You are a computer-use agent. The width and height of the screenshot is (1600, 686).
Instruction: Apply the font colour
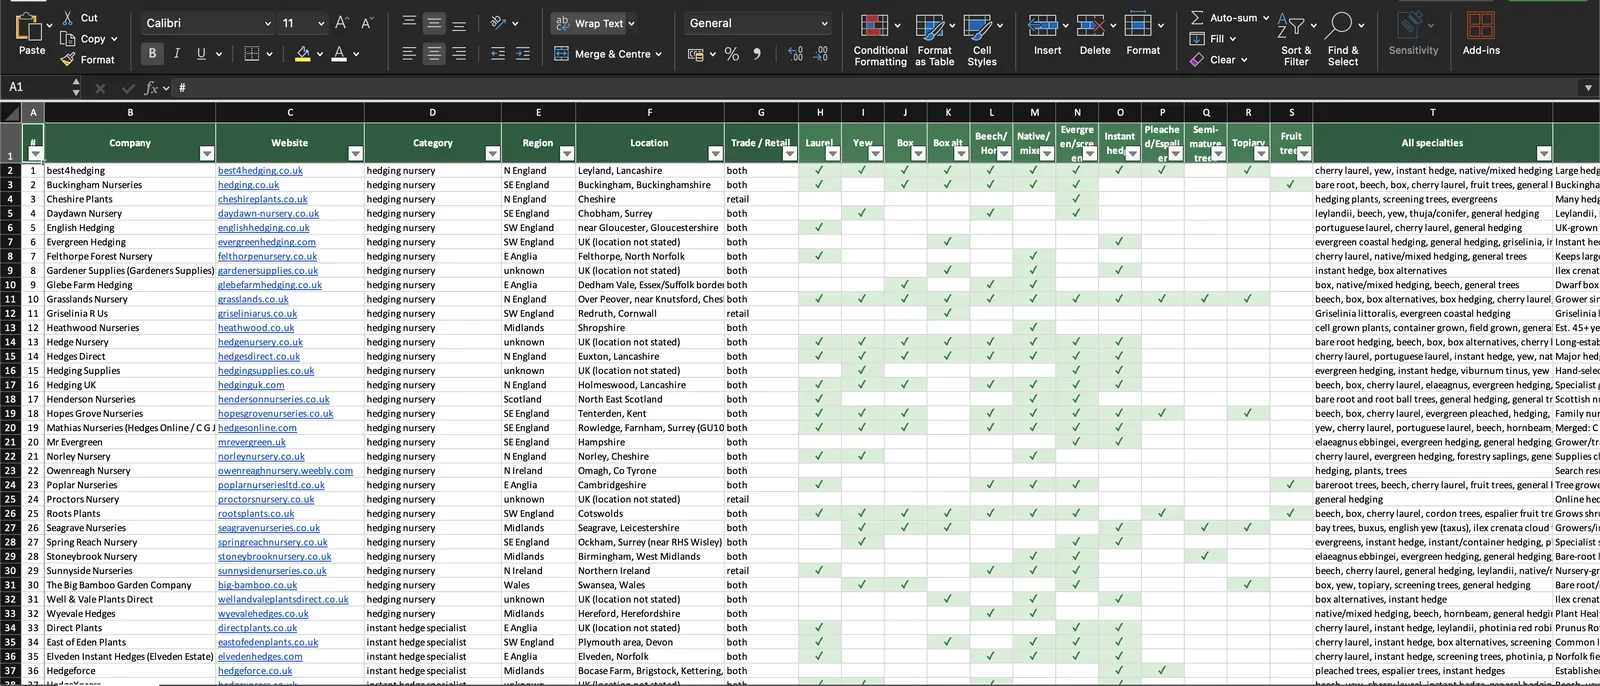coord(340,54)
